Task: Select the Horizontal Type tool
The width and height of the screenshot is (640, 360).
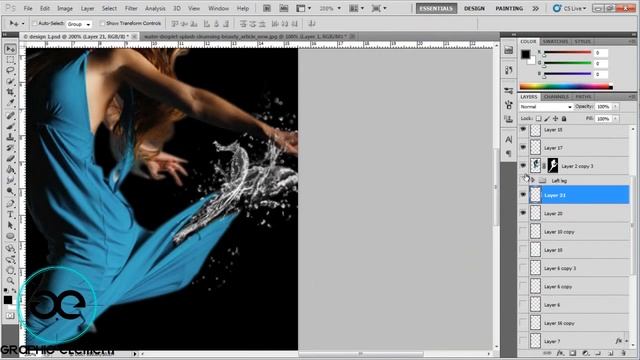Action: 10,214
